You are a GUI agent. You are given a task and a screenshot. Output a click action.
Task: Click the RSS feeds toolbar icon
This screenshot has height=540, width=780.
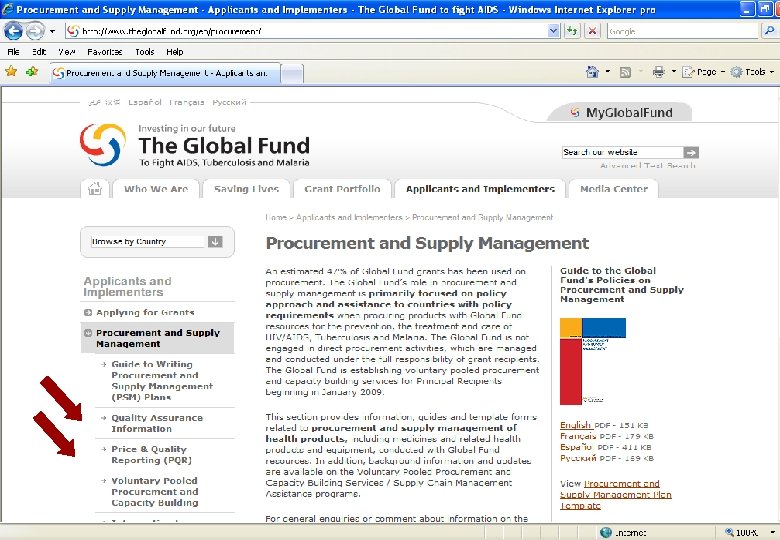625,73
